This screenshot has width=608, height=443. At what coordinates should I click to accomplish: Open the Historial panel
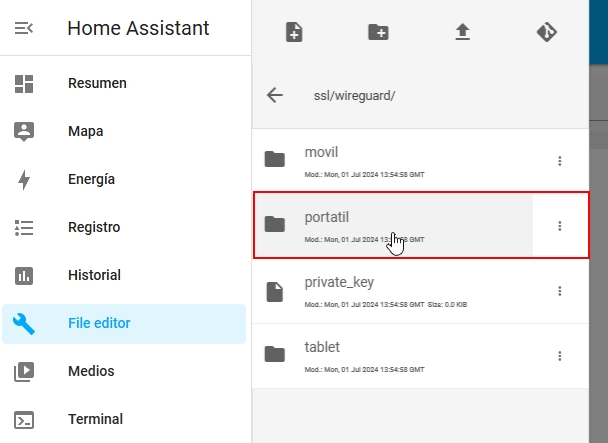point(94,275)
